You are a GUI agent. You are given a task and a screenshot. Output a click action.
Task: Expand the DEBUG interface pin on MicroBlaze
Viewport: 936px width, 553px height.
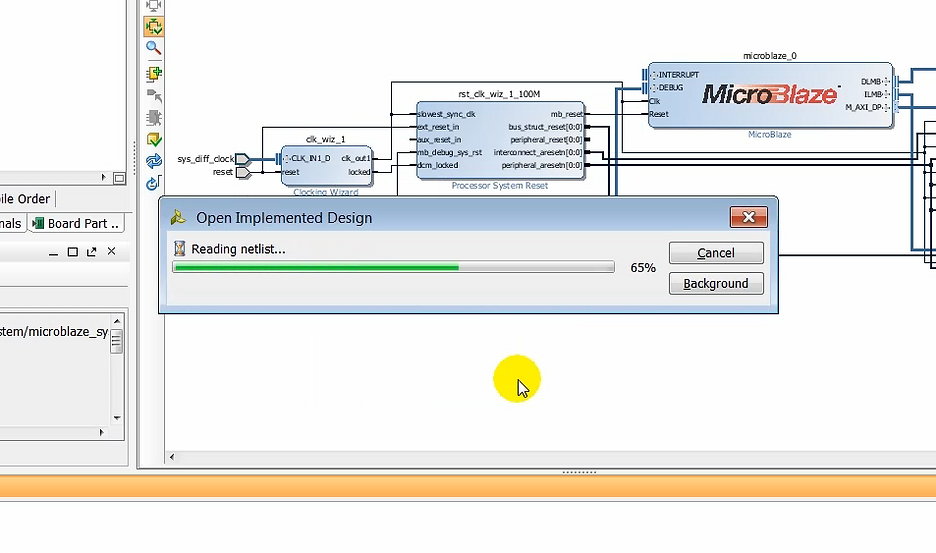tap(653, 88)
